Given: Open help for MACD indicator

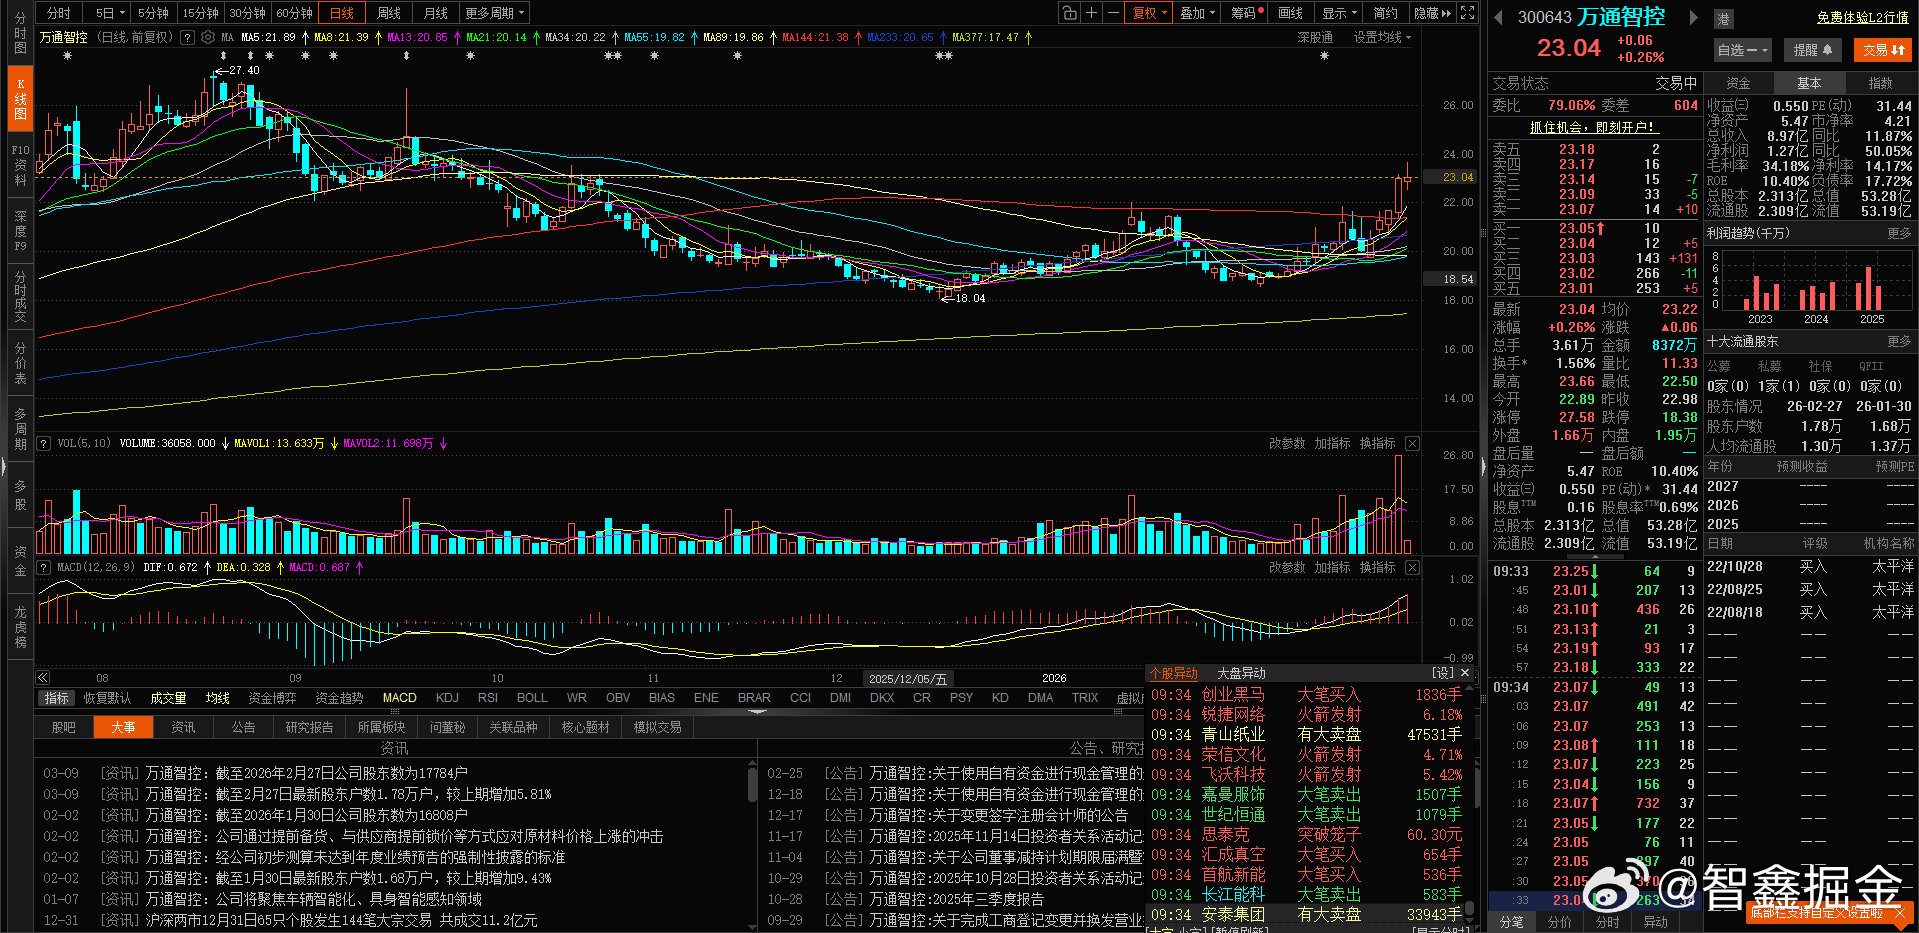Looking at the screenshot, I should 43,567.
